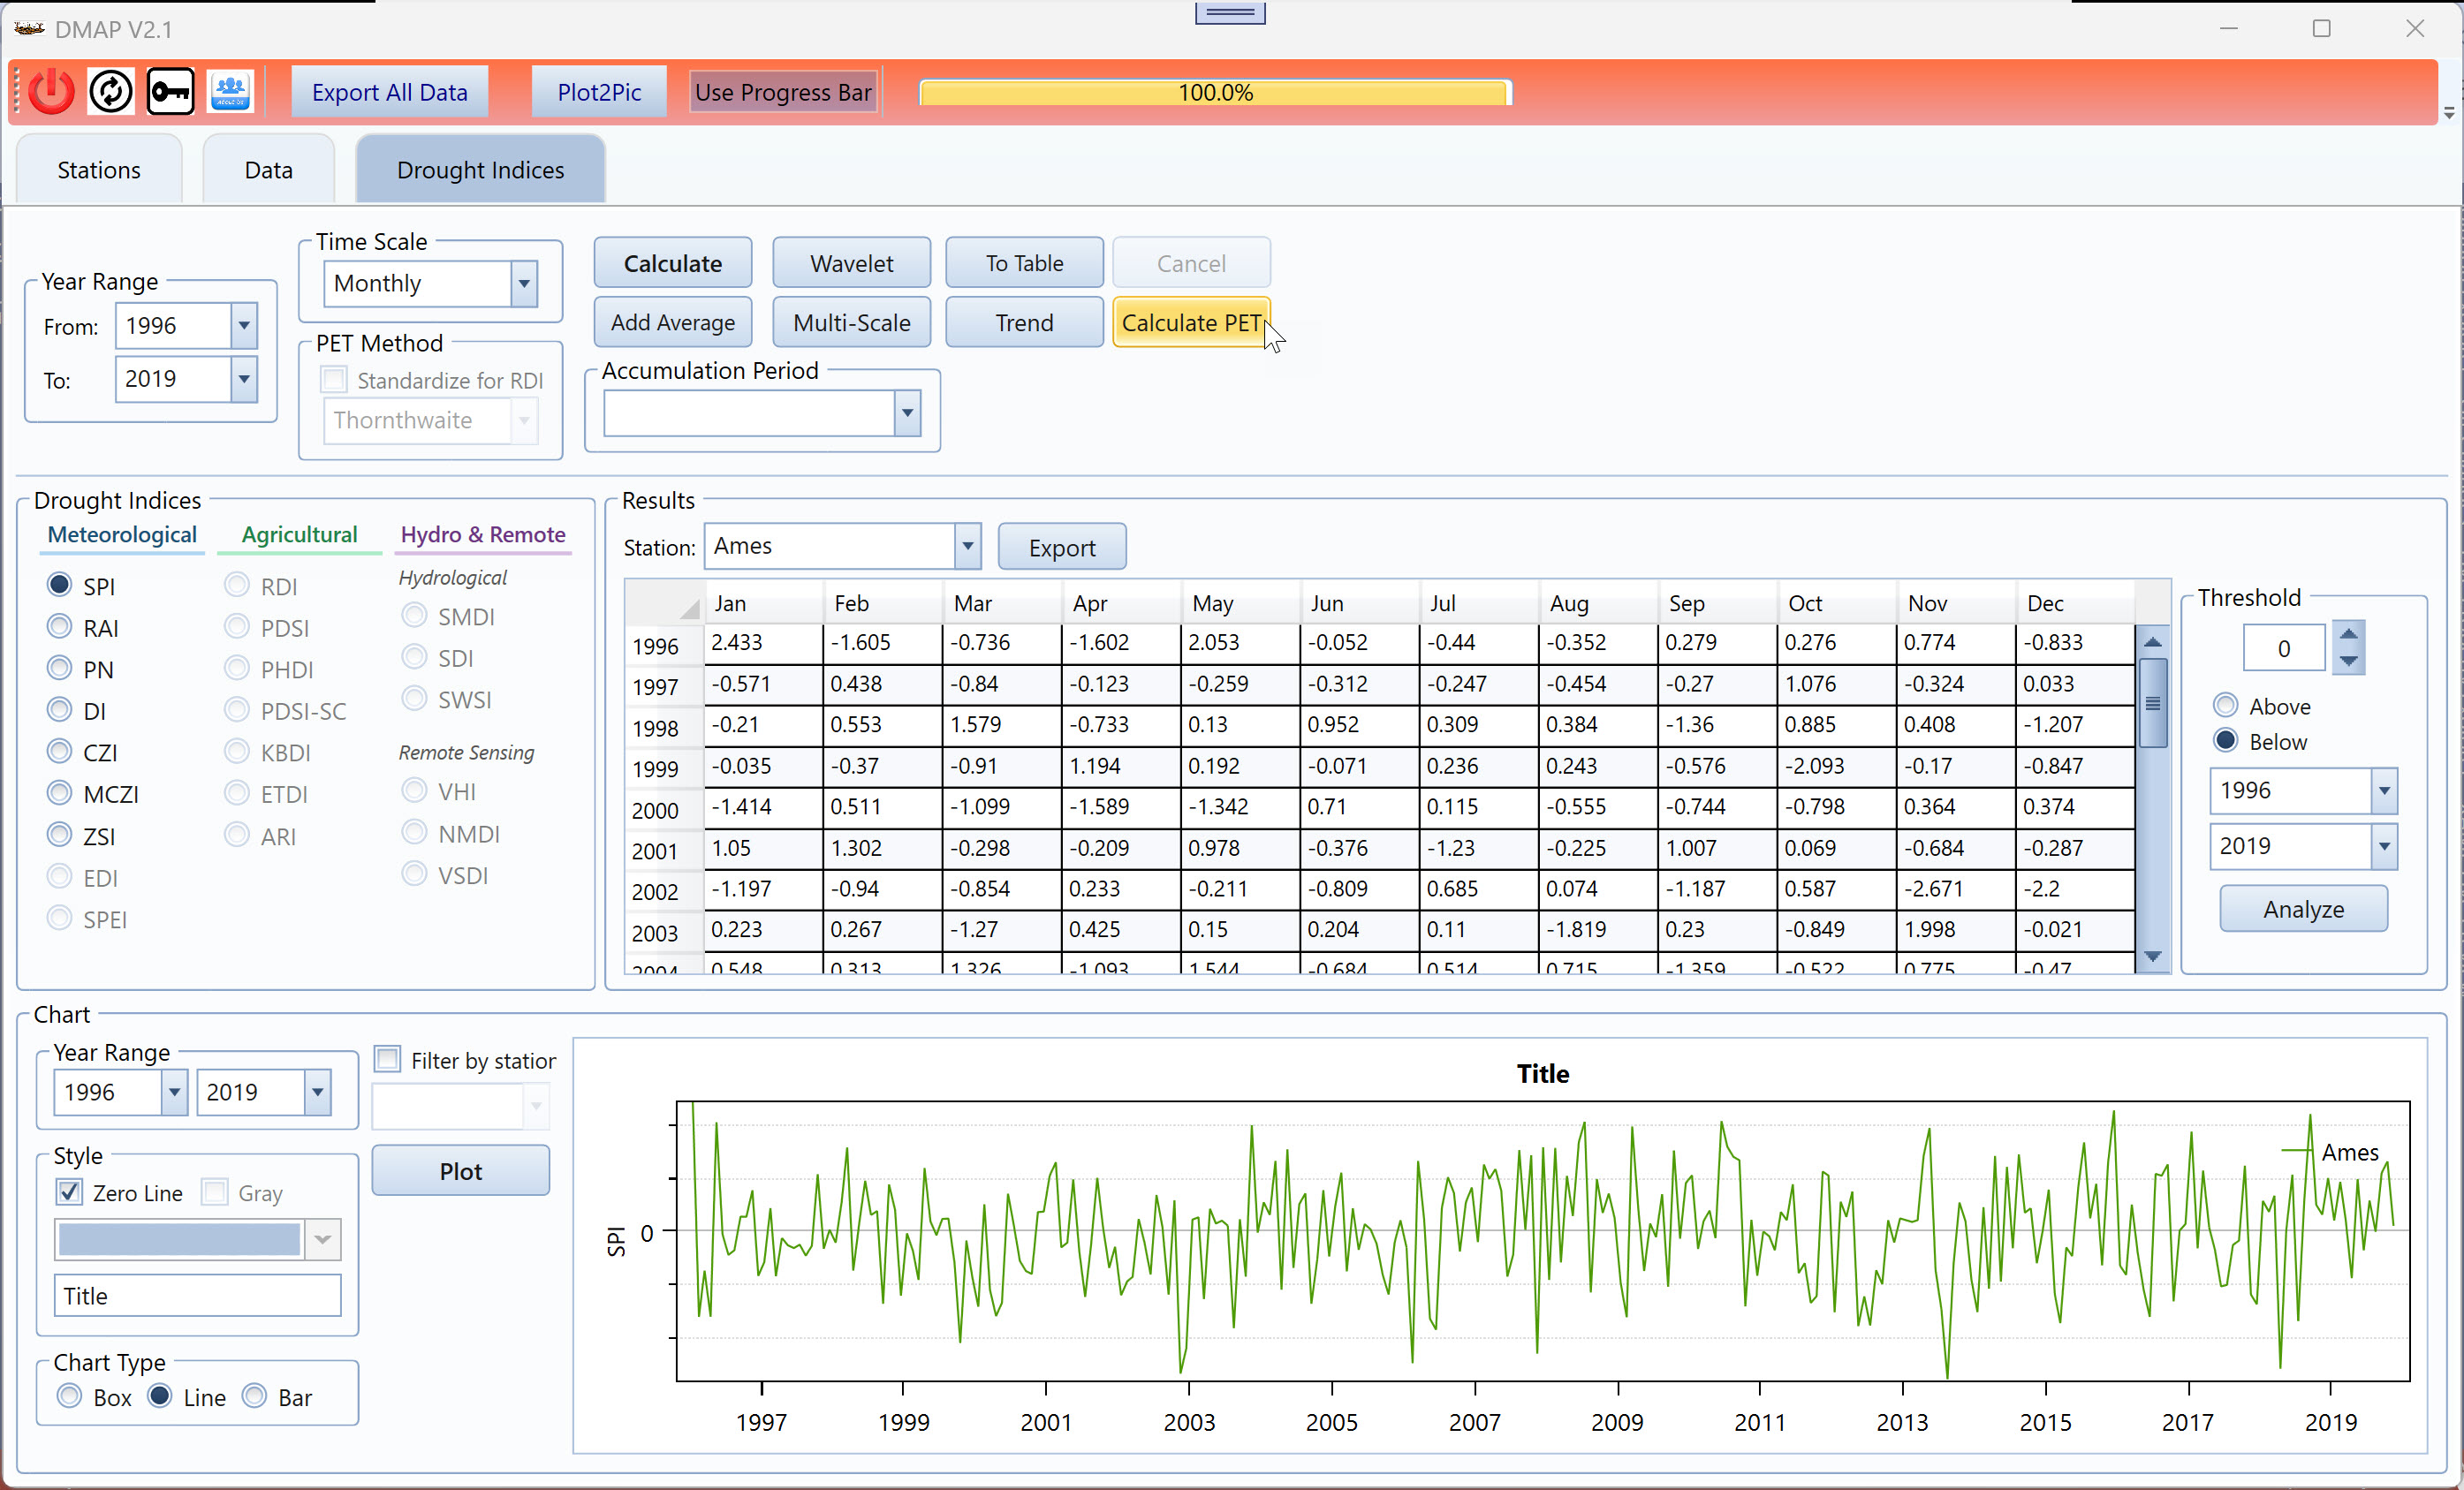Open the Station Ames dropdown
The height and width of the screenshot is (1490, 2464).
[x=967, y=546]
